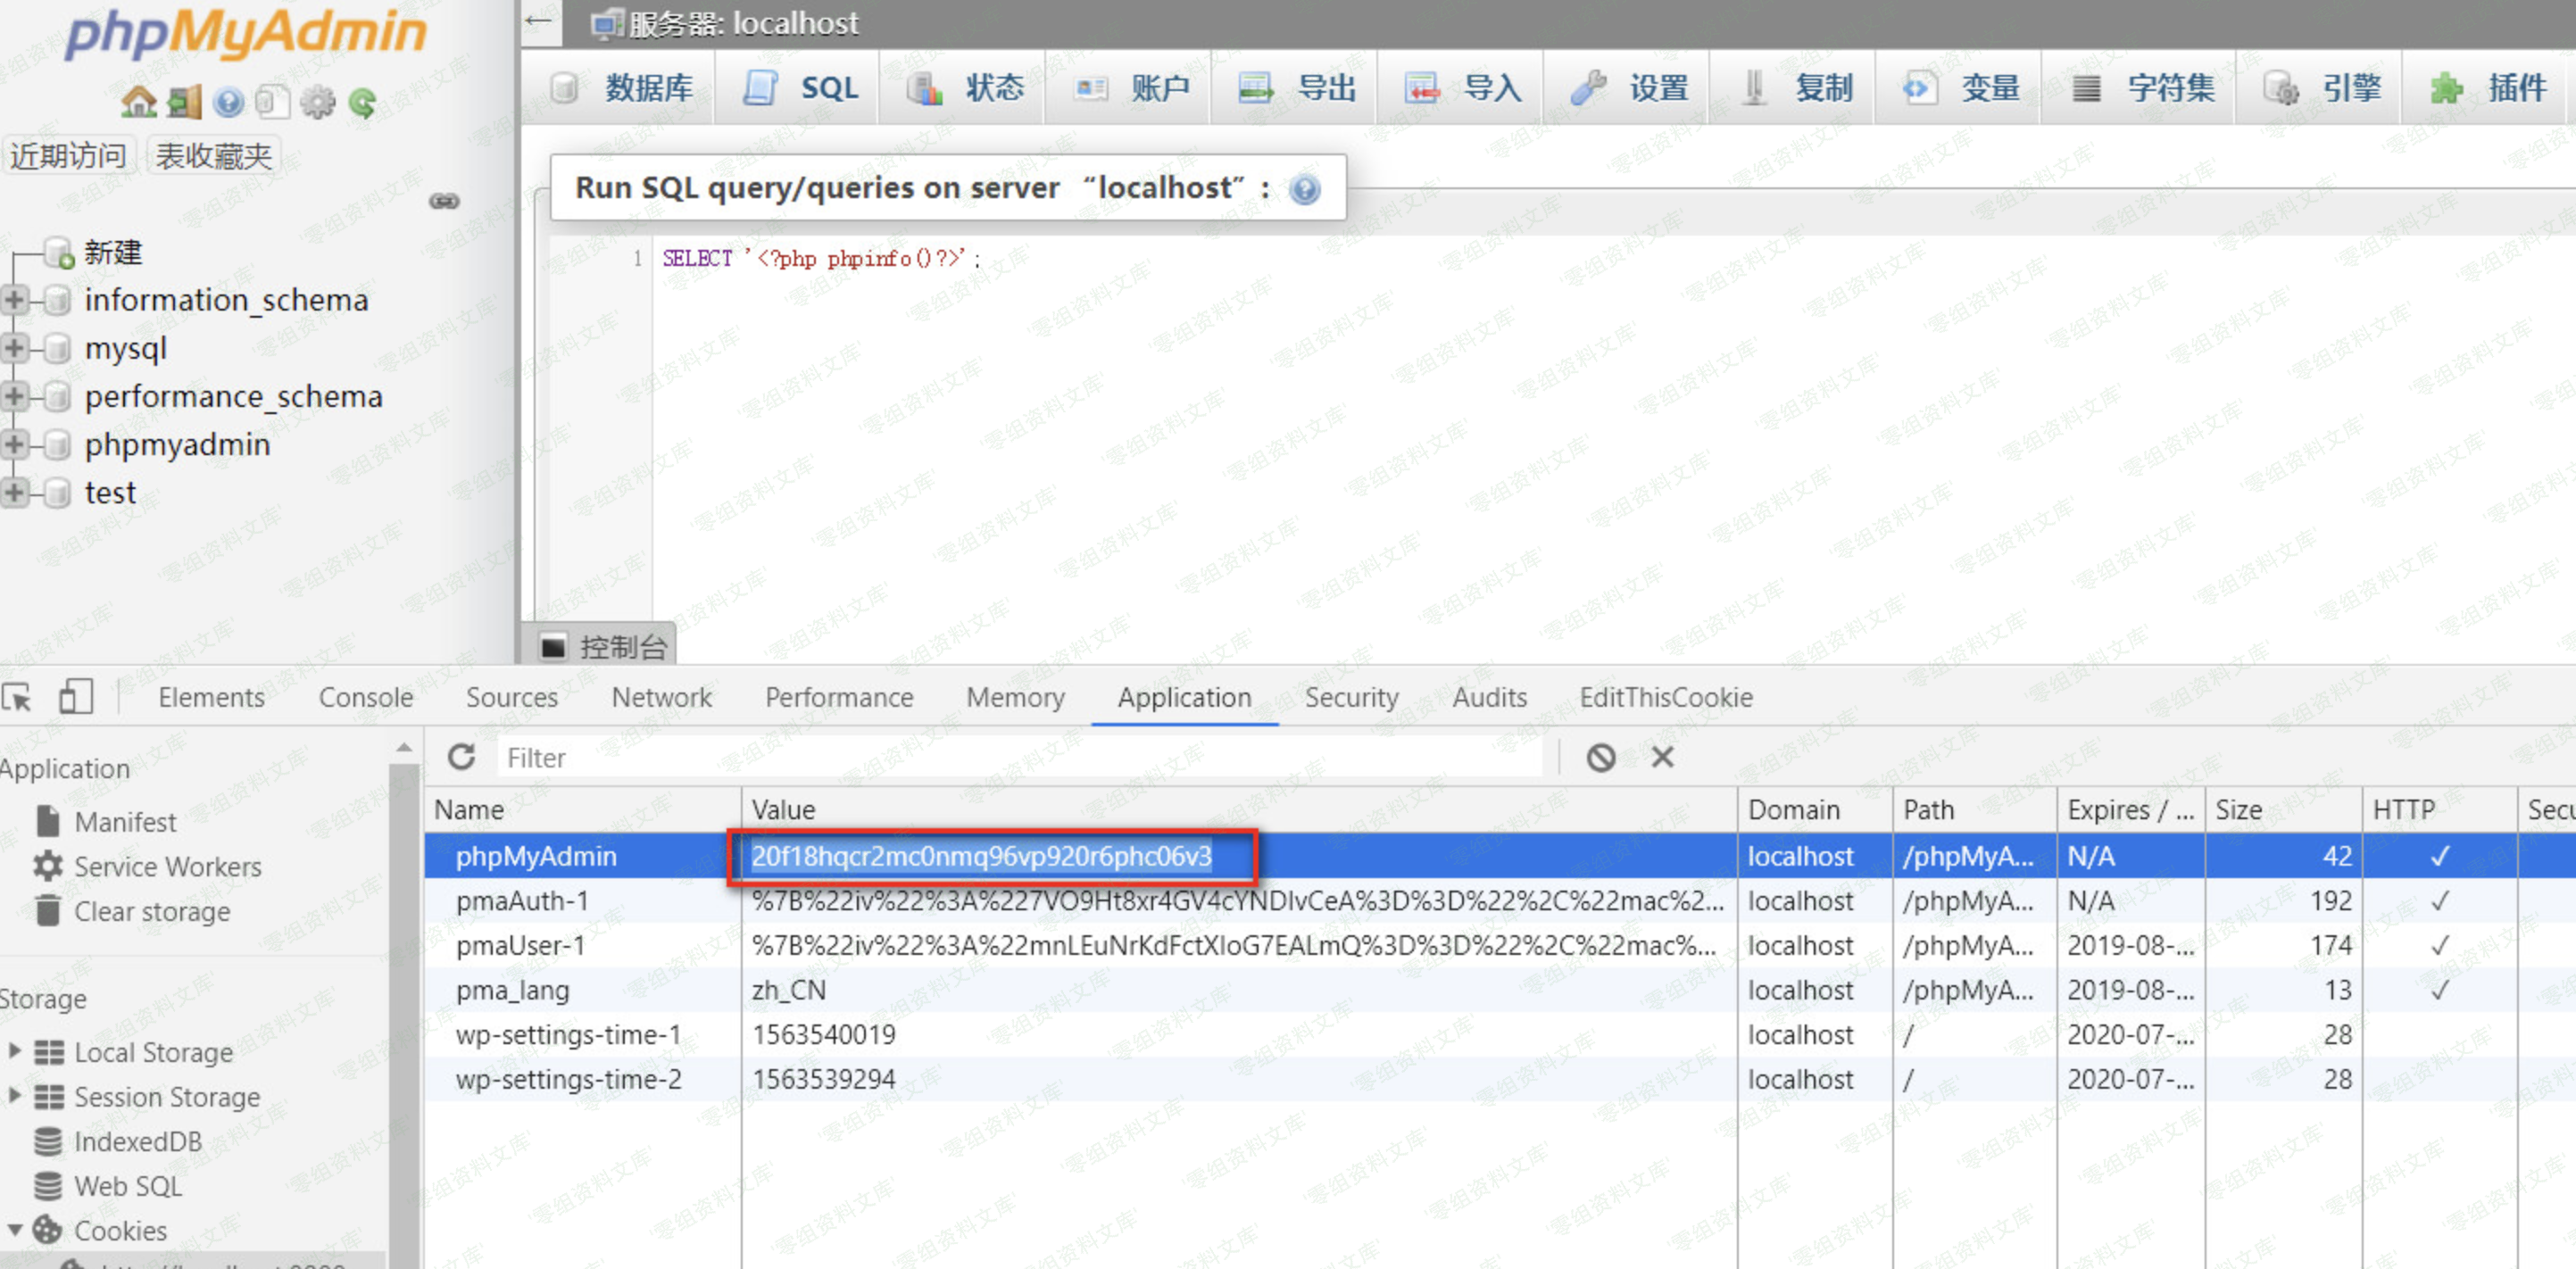
Task: Toggle device toolbar in DevTools
Action: coord(76,697)
